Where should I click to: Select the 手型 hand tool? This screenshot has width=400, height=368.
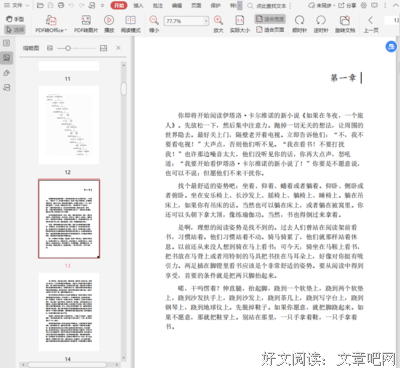tap(15, 19)
